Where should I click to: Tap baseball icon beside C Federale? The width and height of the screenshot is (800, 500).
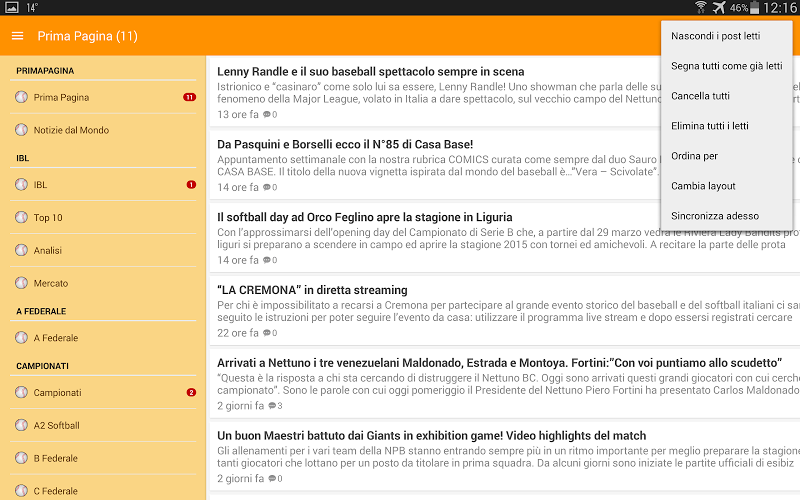pos(21,490)
